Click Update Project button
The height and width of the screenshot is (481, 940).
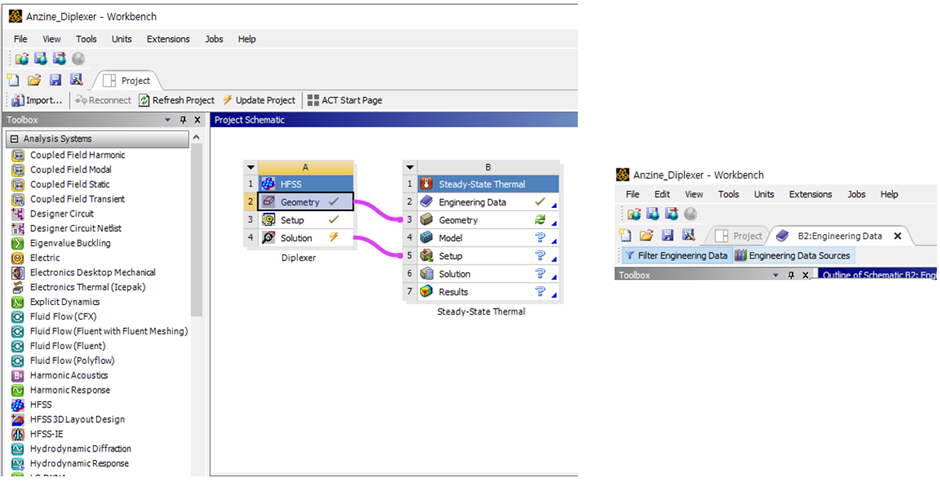coord(259,100)
